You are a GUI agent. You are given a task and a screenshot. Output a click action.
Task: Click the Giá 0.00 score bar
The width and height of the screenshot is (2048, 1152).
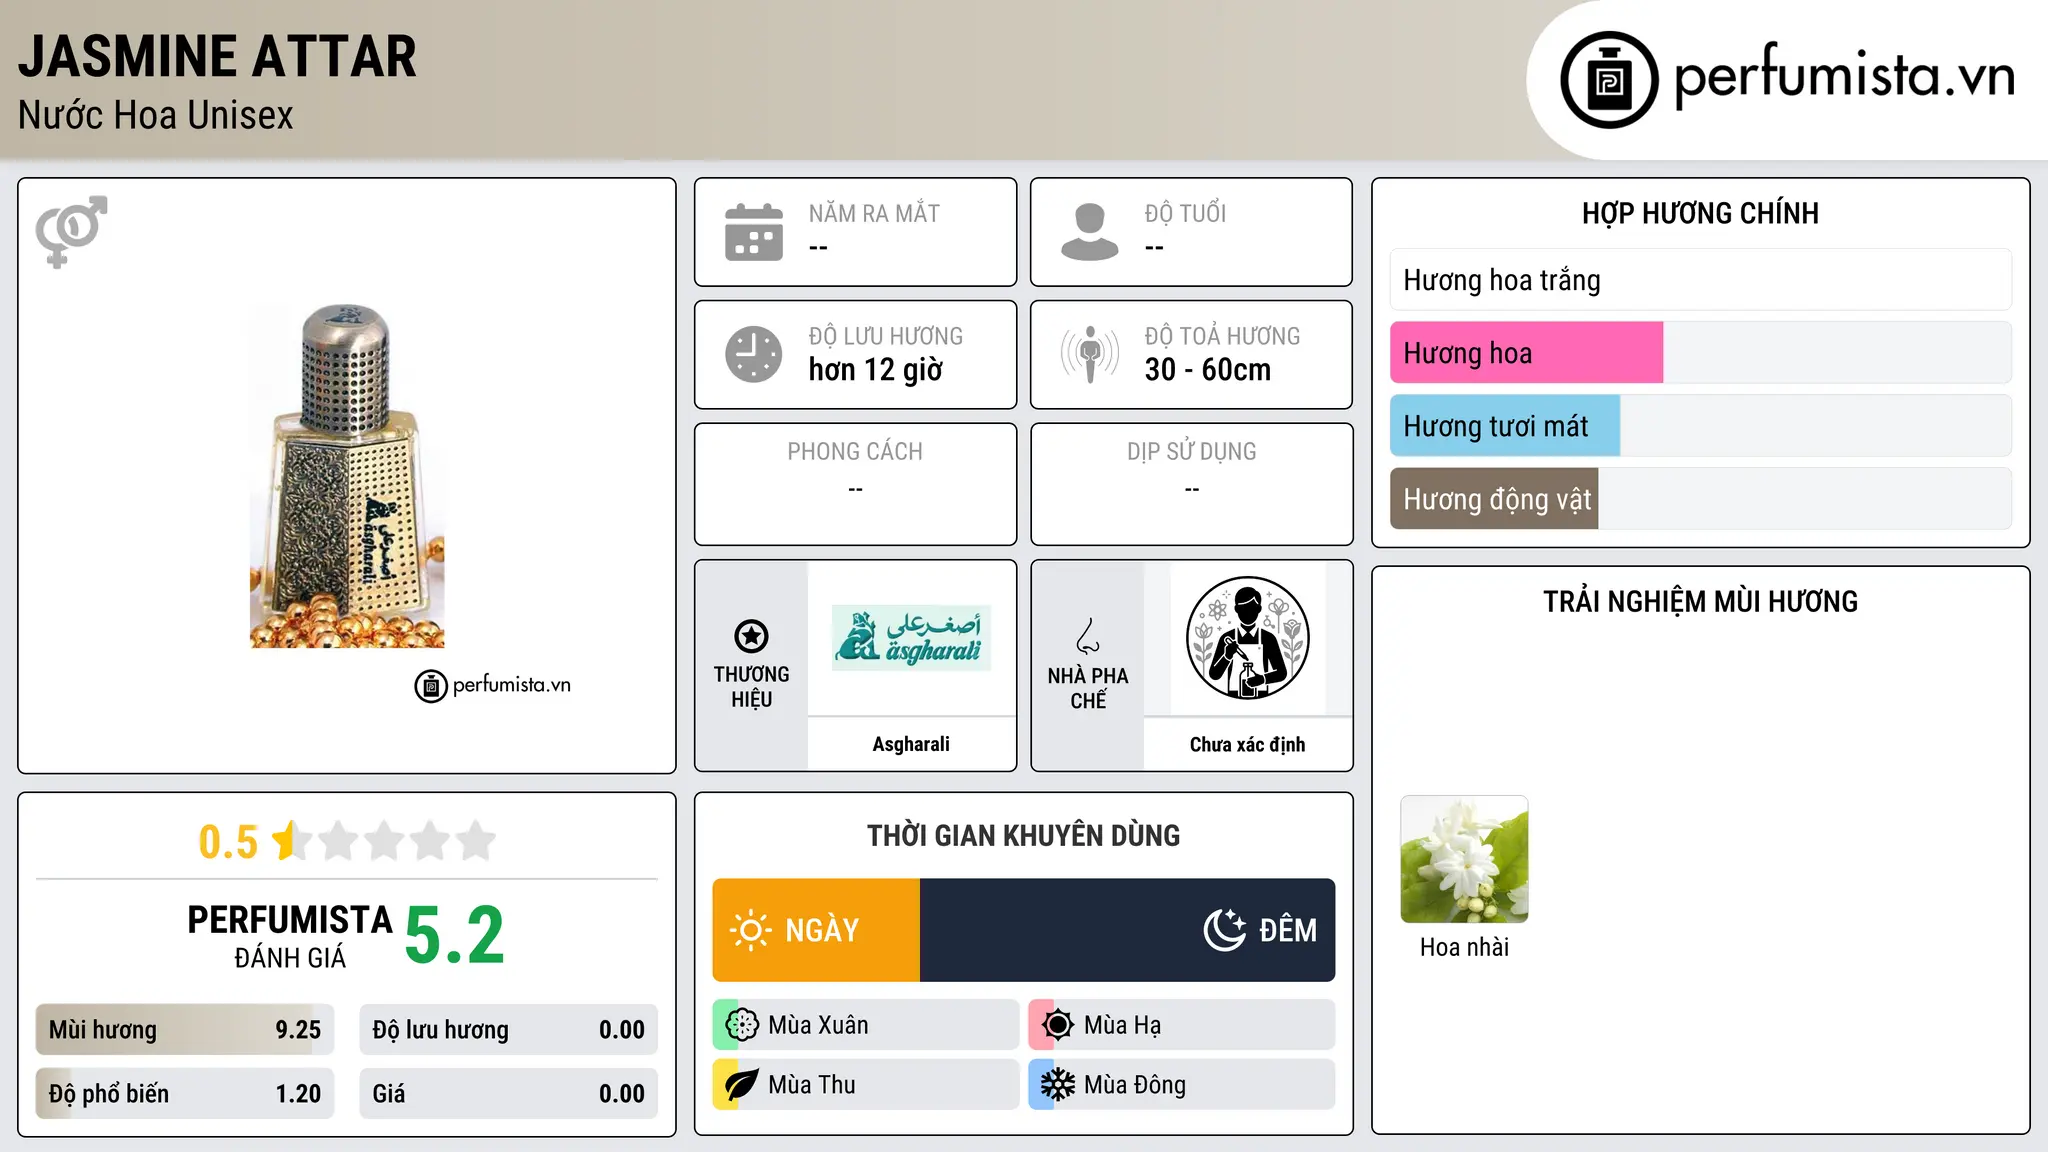point(508,1094)
